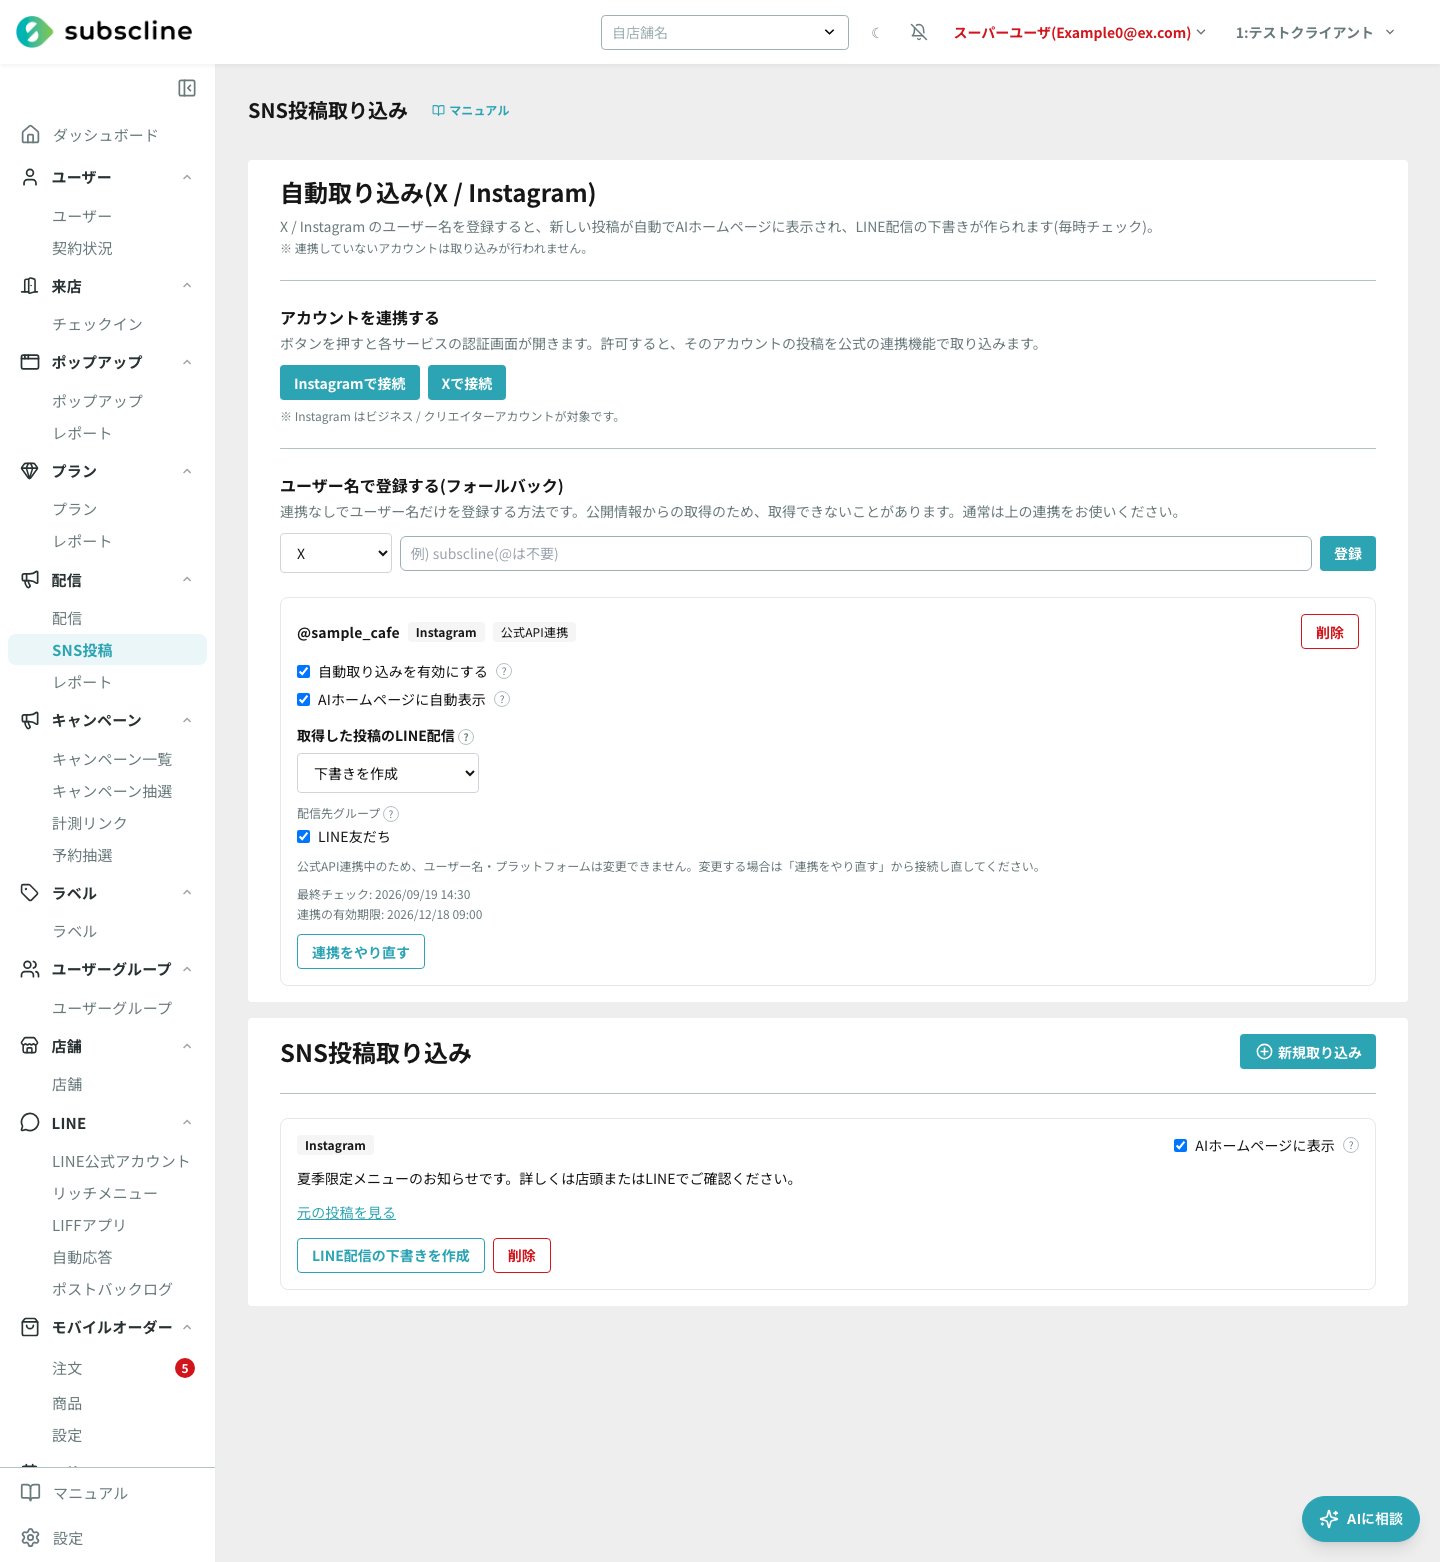Collapse the 配信 sidebar section chevron
The width and height of the screenshot is (1440, 1562).
(x=187, y=579)
